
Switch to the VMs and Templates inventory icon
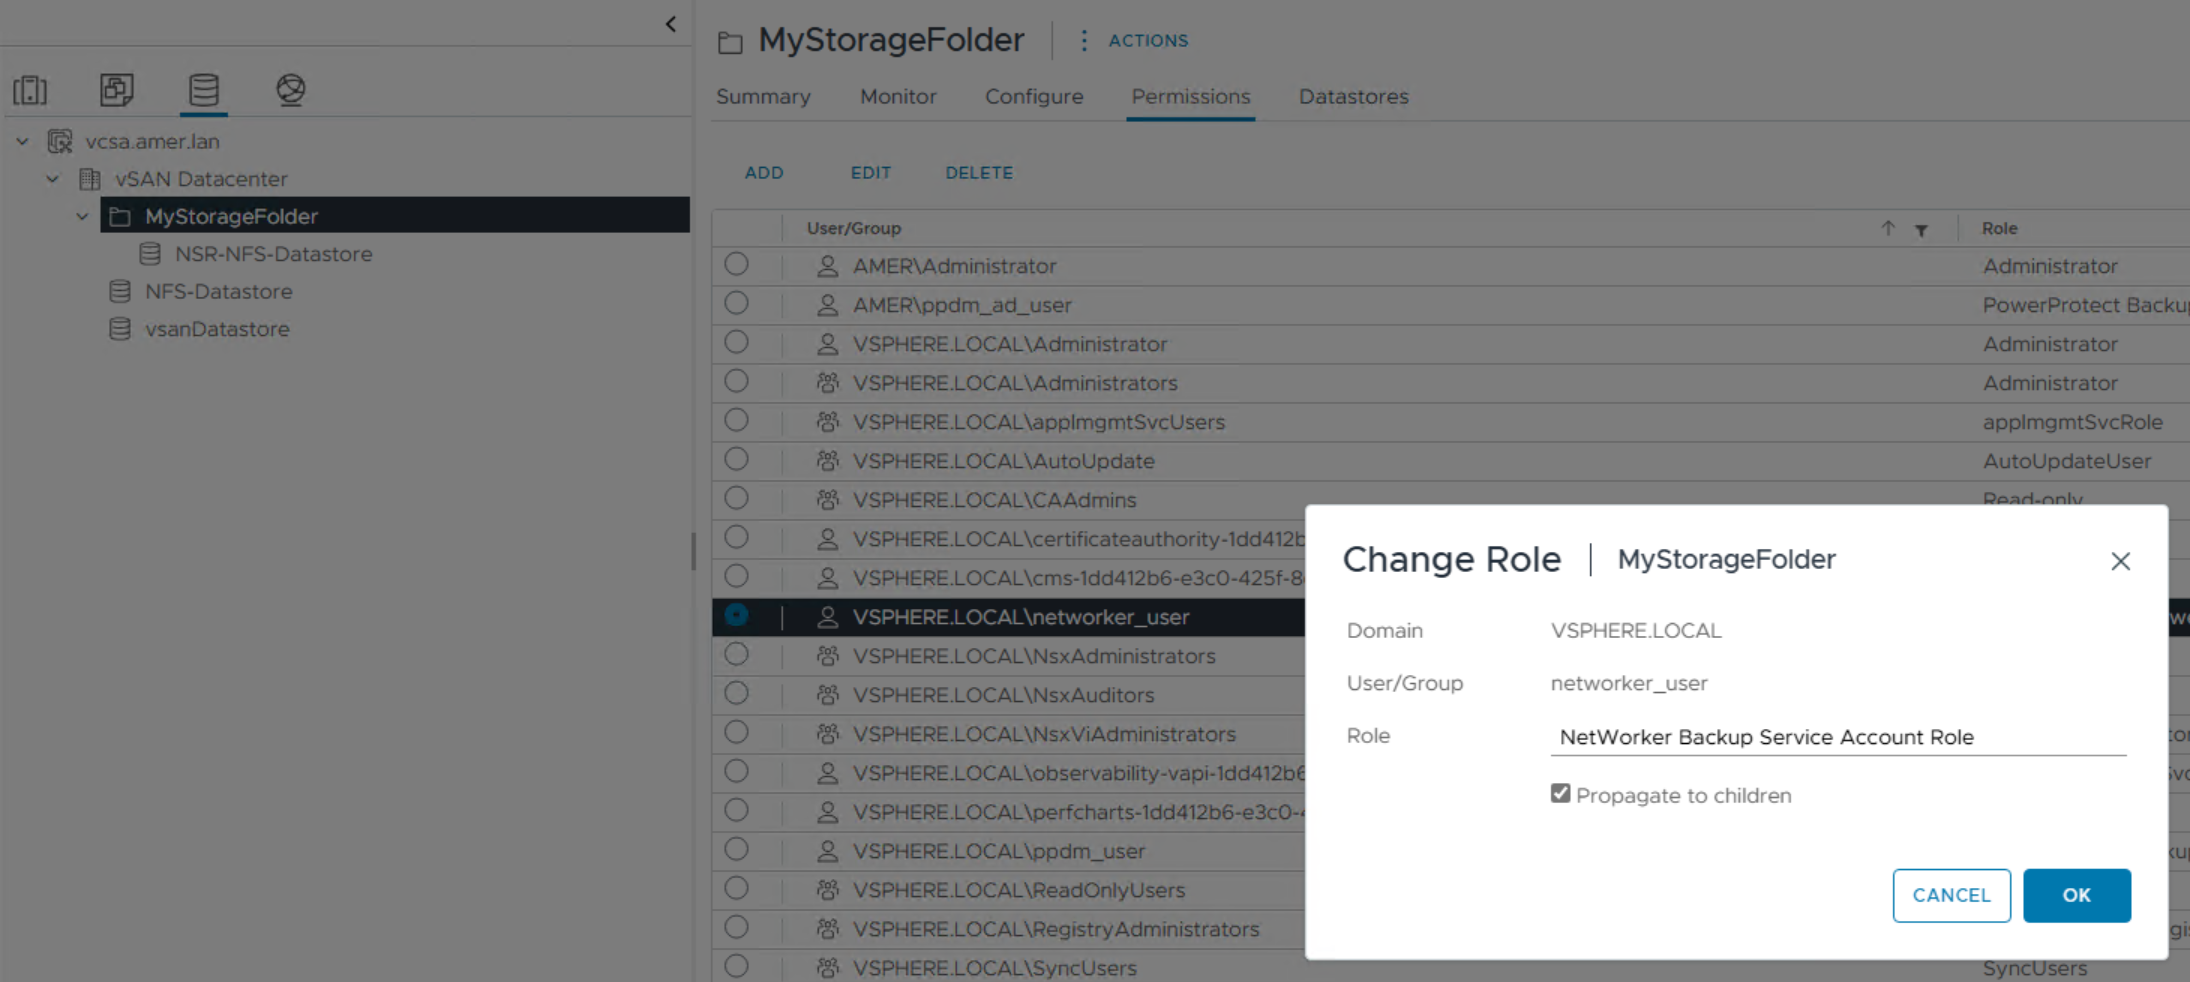[117, 90]
